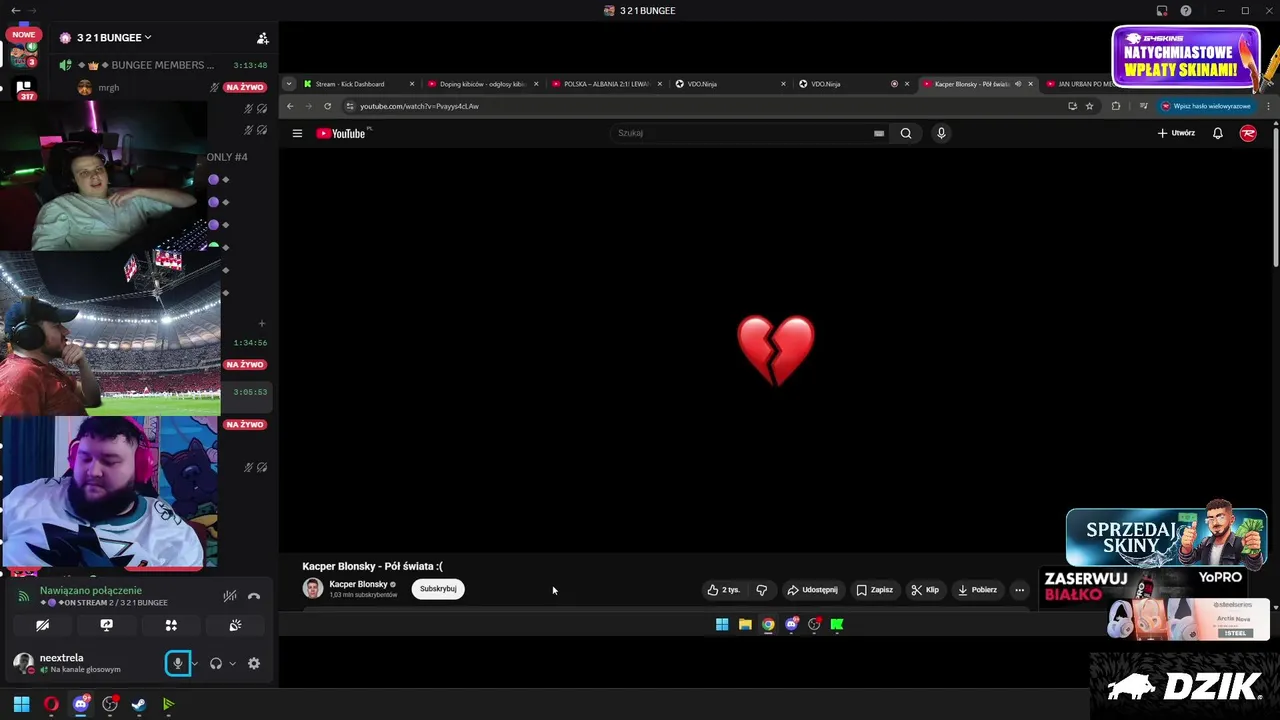Switch to first VDO.Ninja tab
The width and height of the screenshot is (1280, 720).
click(731, 84)
